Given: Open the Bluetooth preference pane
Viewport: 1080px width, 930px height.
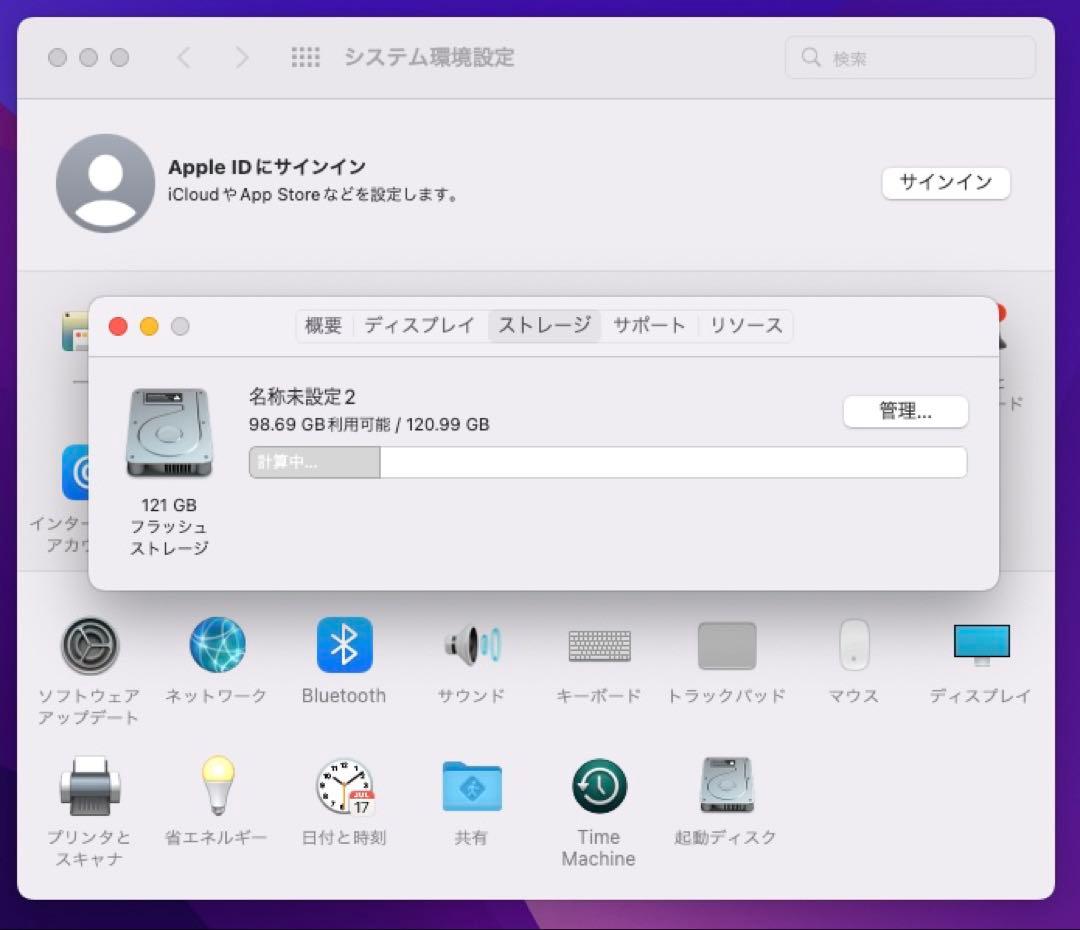Looking at the screenshot, I should [x=344, y=645].
